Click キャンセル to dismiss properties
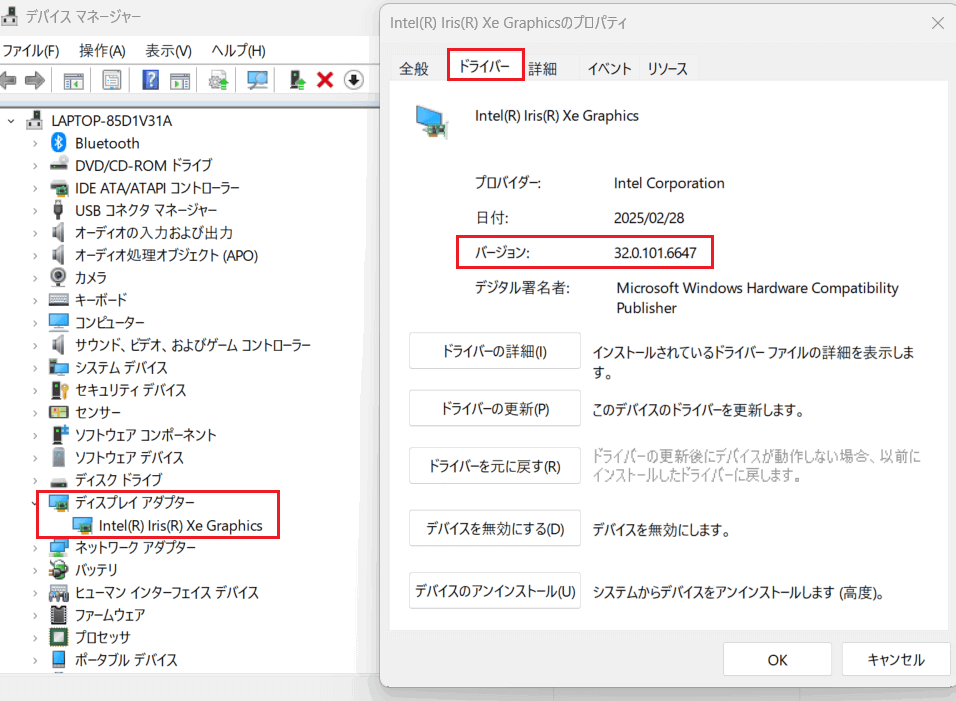 click(x=896, y=660)
